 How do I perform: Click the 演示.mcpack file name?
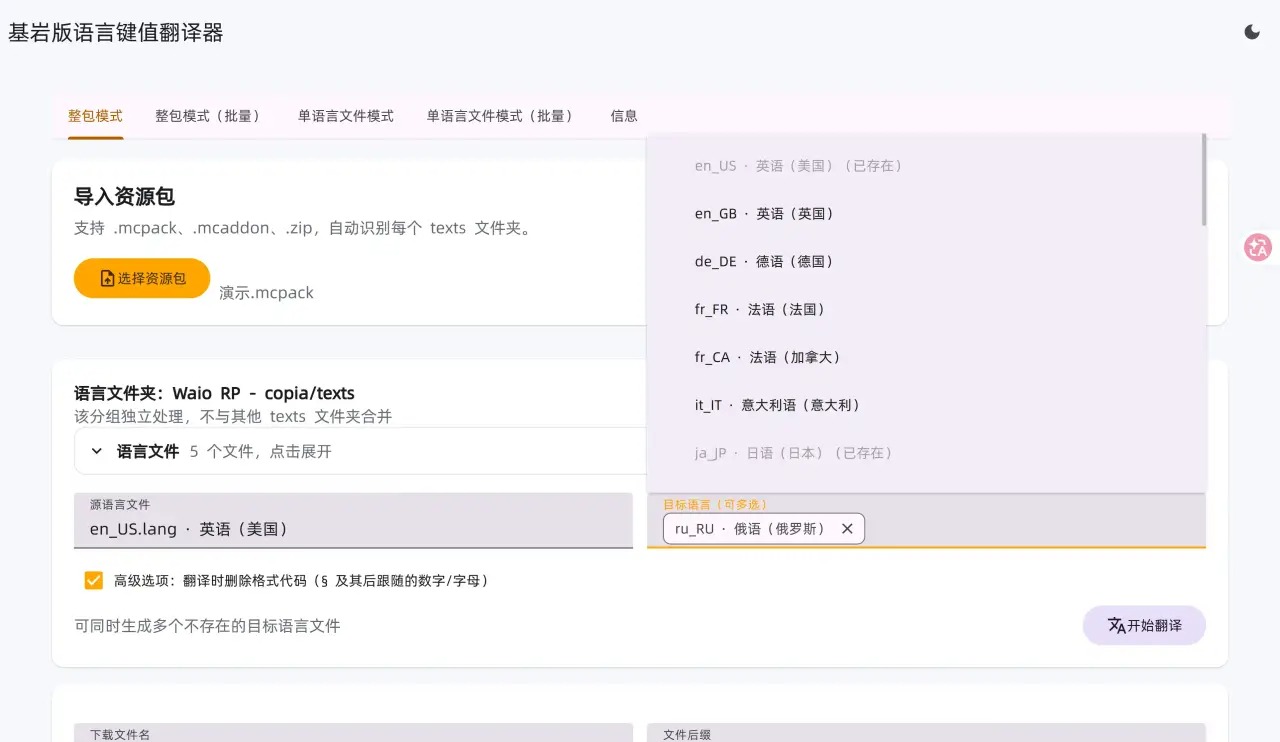click(267, 293)
